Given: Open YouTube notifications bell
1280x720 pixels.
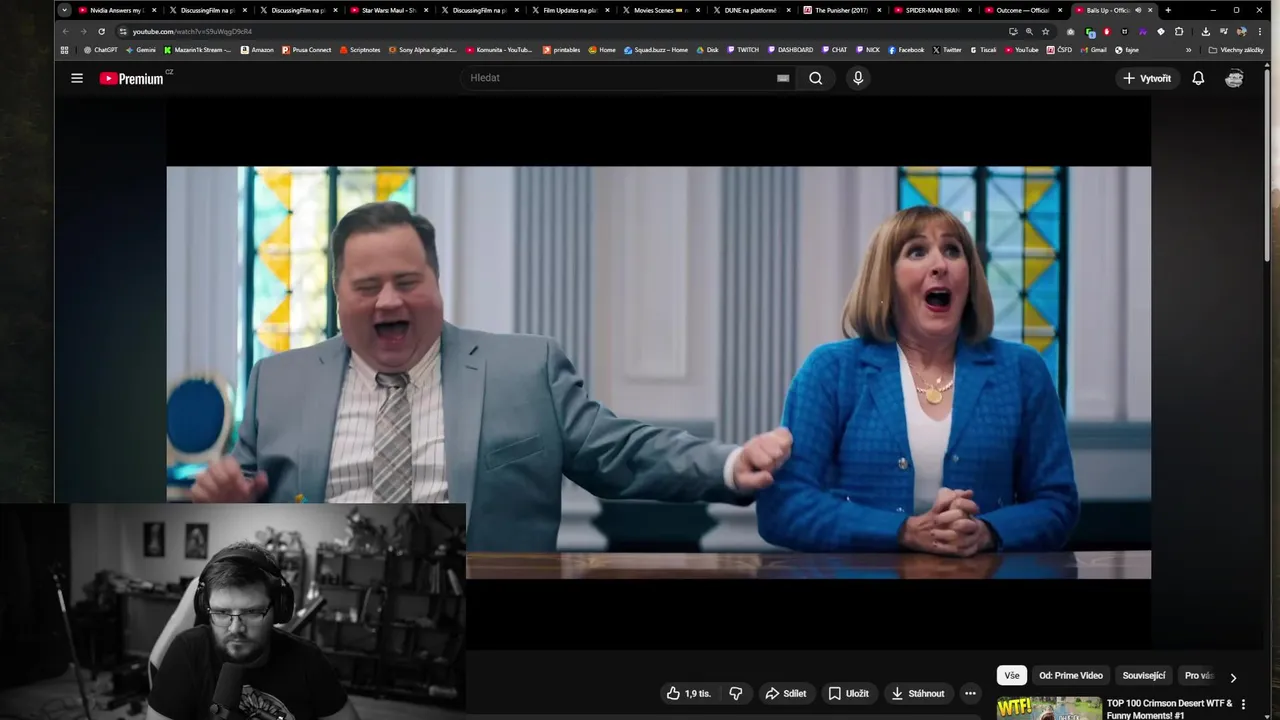Looking at the screenshot, I should coord(1198,78).
